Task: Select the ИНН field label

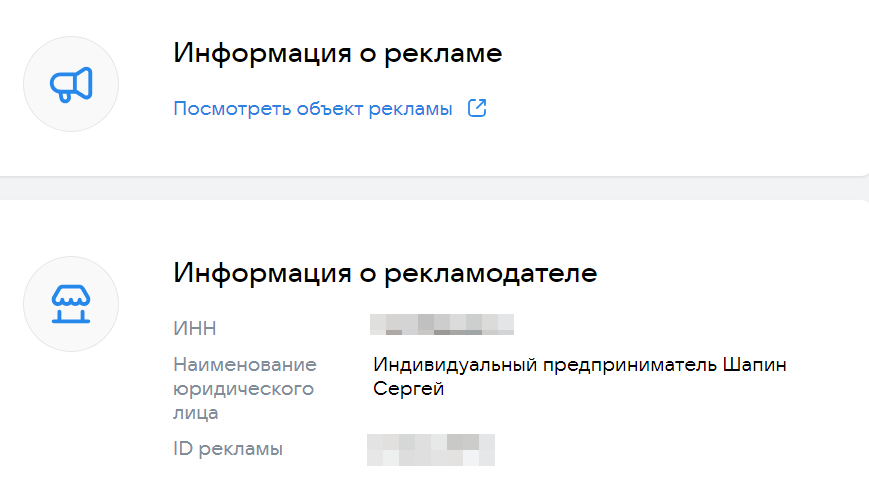Action: tap(195, 329)
